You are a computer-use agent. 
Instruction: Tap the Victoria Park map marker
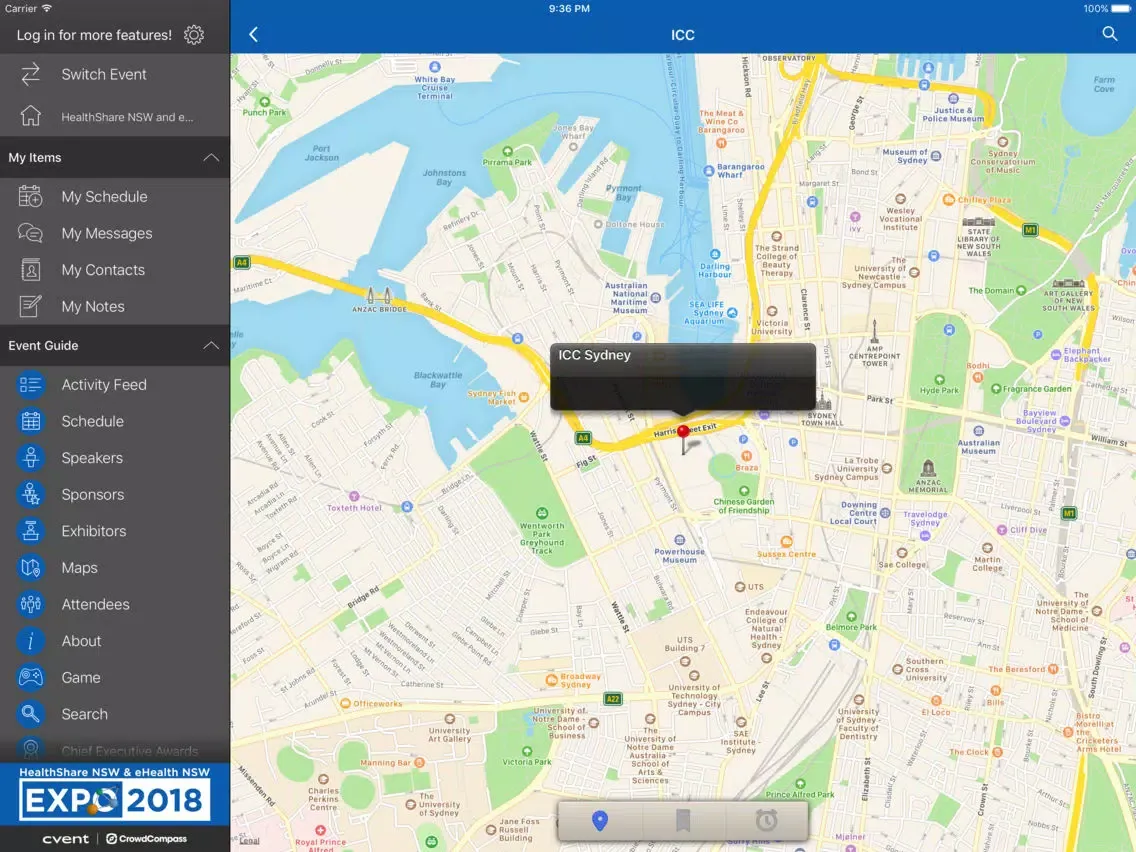(527, 751)
